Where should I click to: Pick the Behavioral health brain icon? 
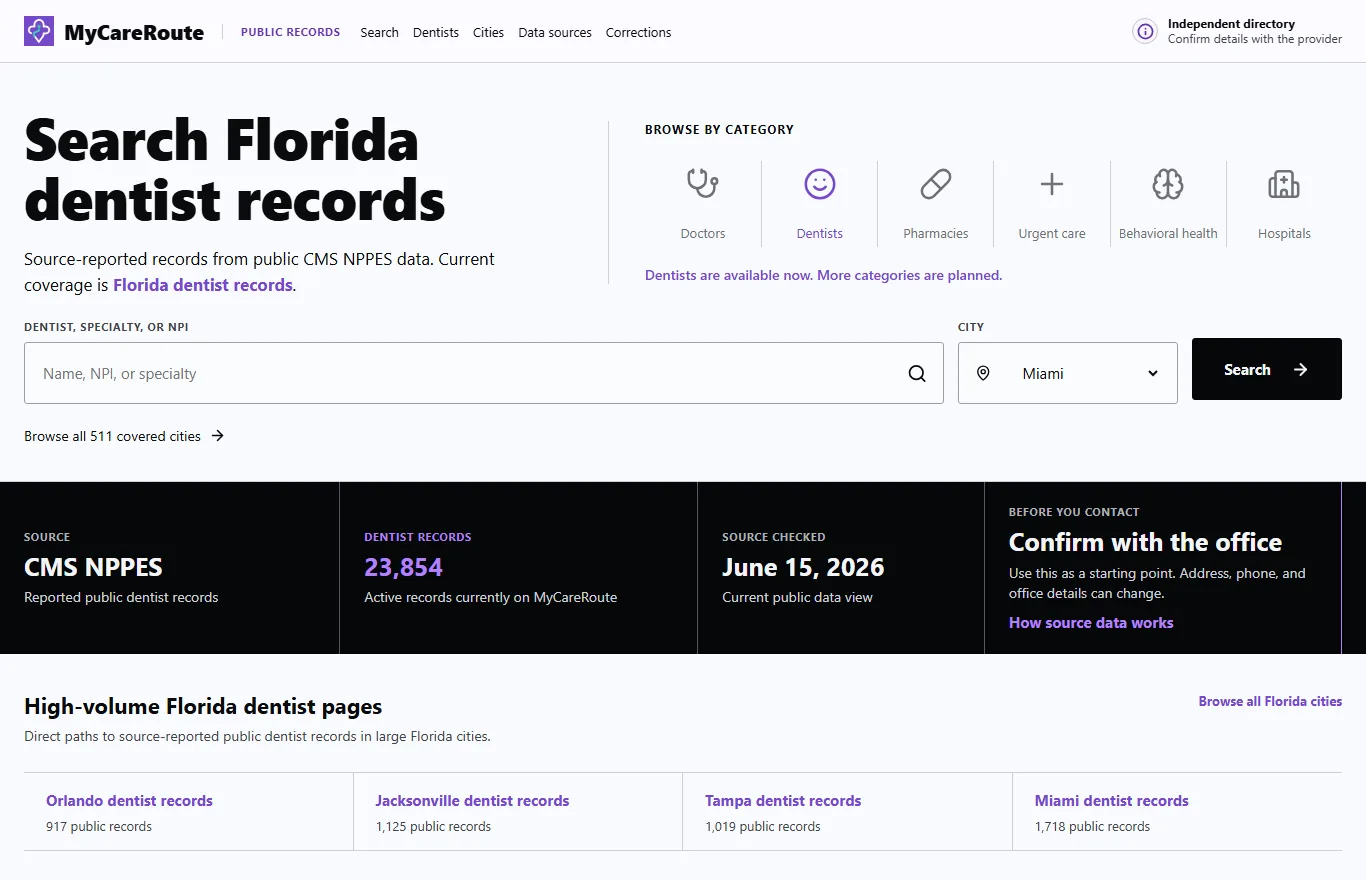[1168, 184]
